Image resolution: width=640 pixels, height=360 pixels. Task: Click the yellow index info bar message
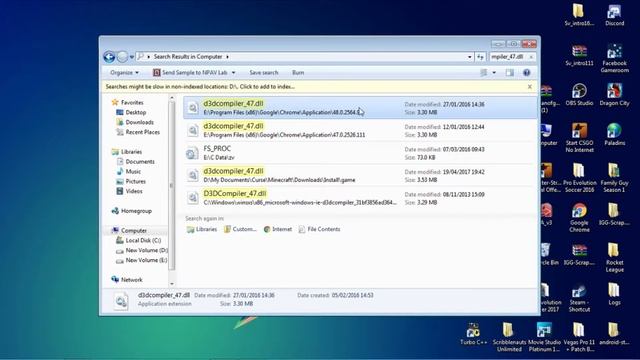click(x=200, y=87)
